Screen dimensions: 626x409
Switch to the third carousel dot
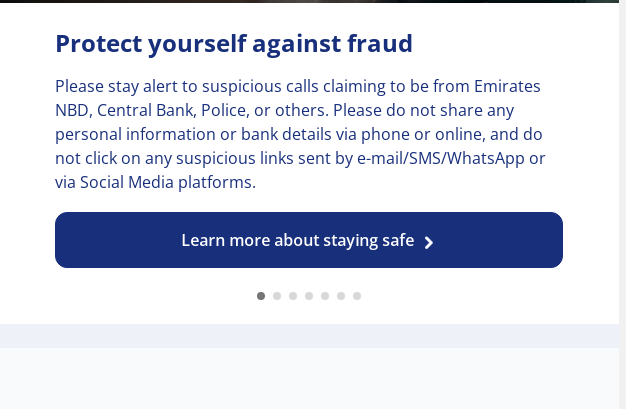tap(293, 296)
